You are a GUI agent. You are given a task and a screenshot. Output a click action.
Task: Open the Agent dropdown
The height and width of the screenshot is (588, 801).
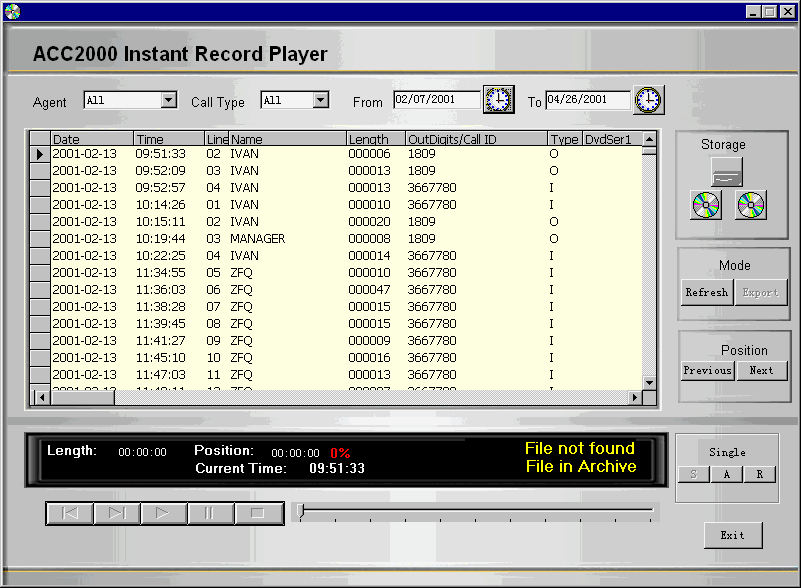[x=169, y=100]
